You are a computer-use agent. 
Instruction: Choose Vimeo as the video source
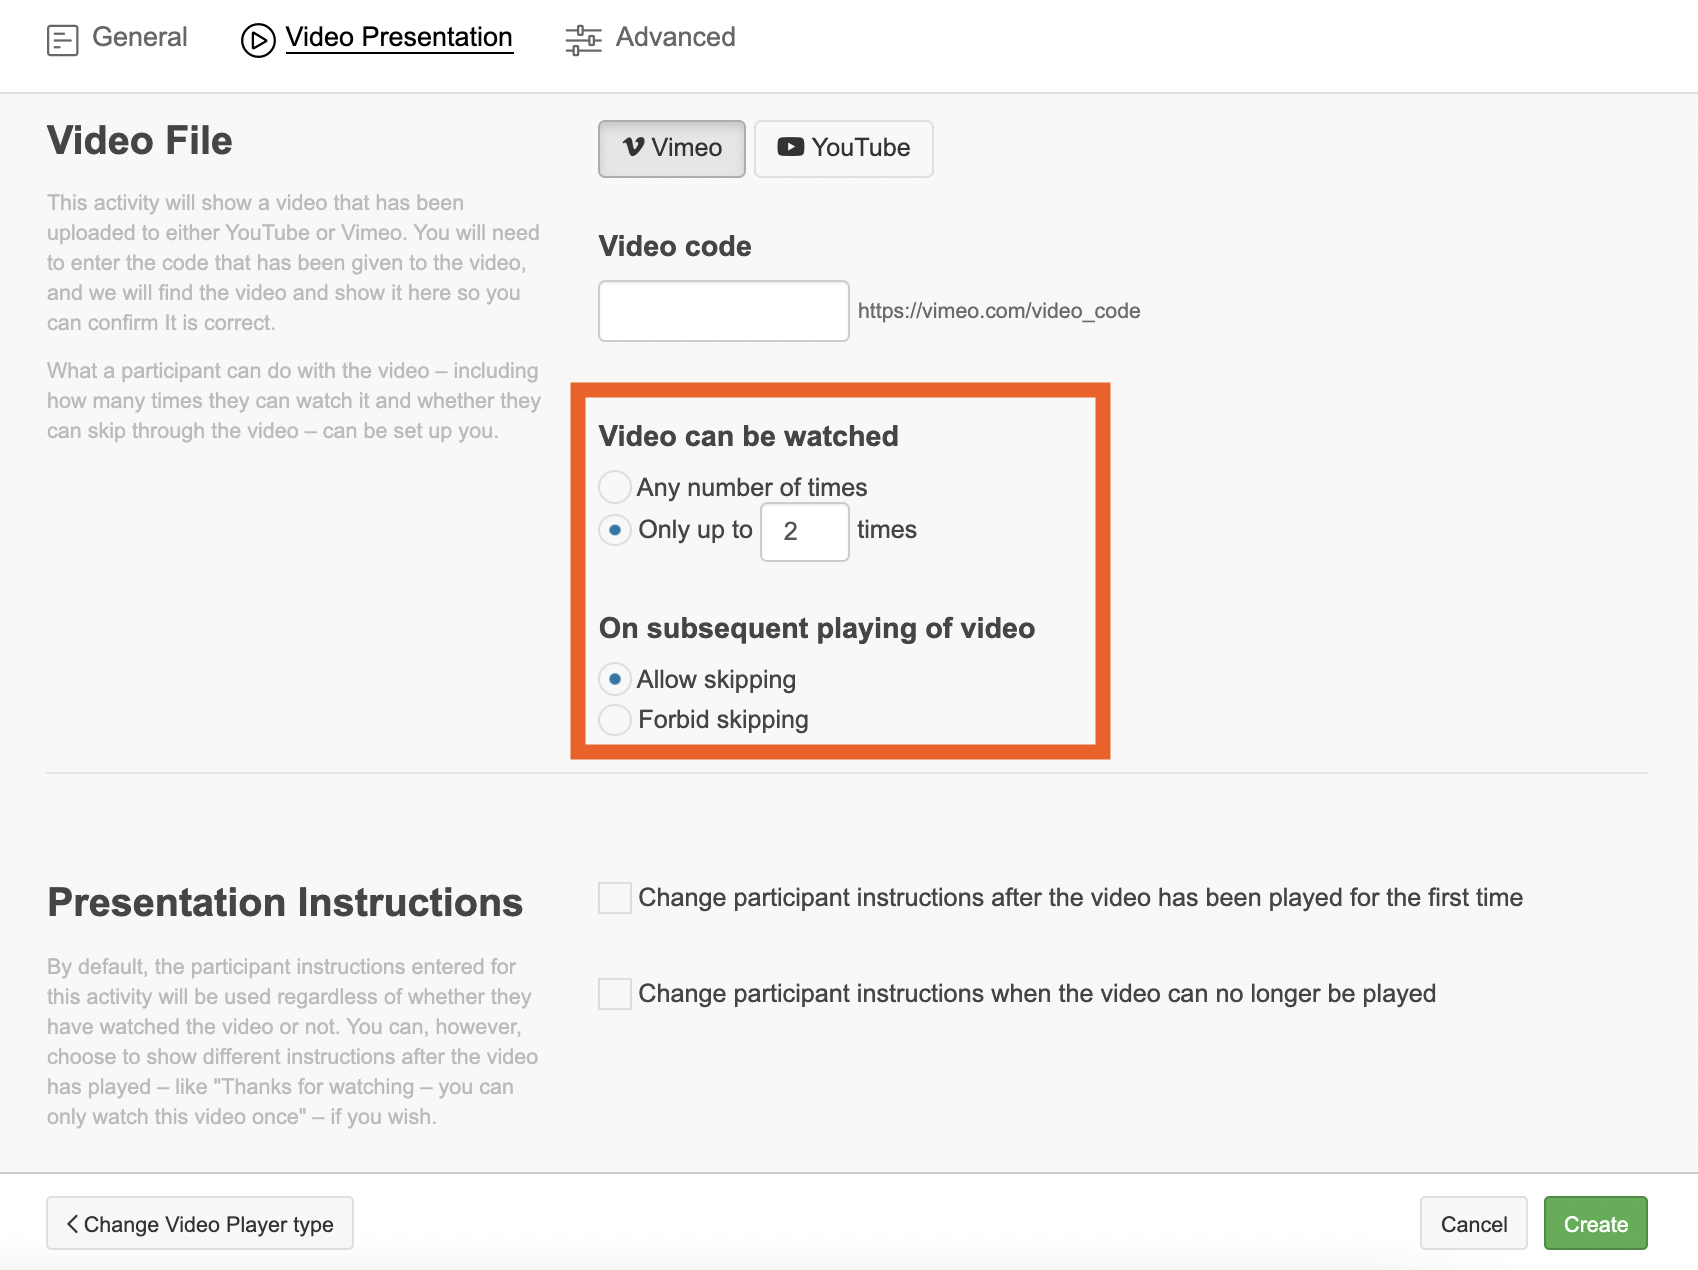pos(671,149)
